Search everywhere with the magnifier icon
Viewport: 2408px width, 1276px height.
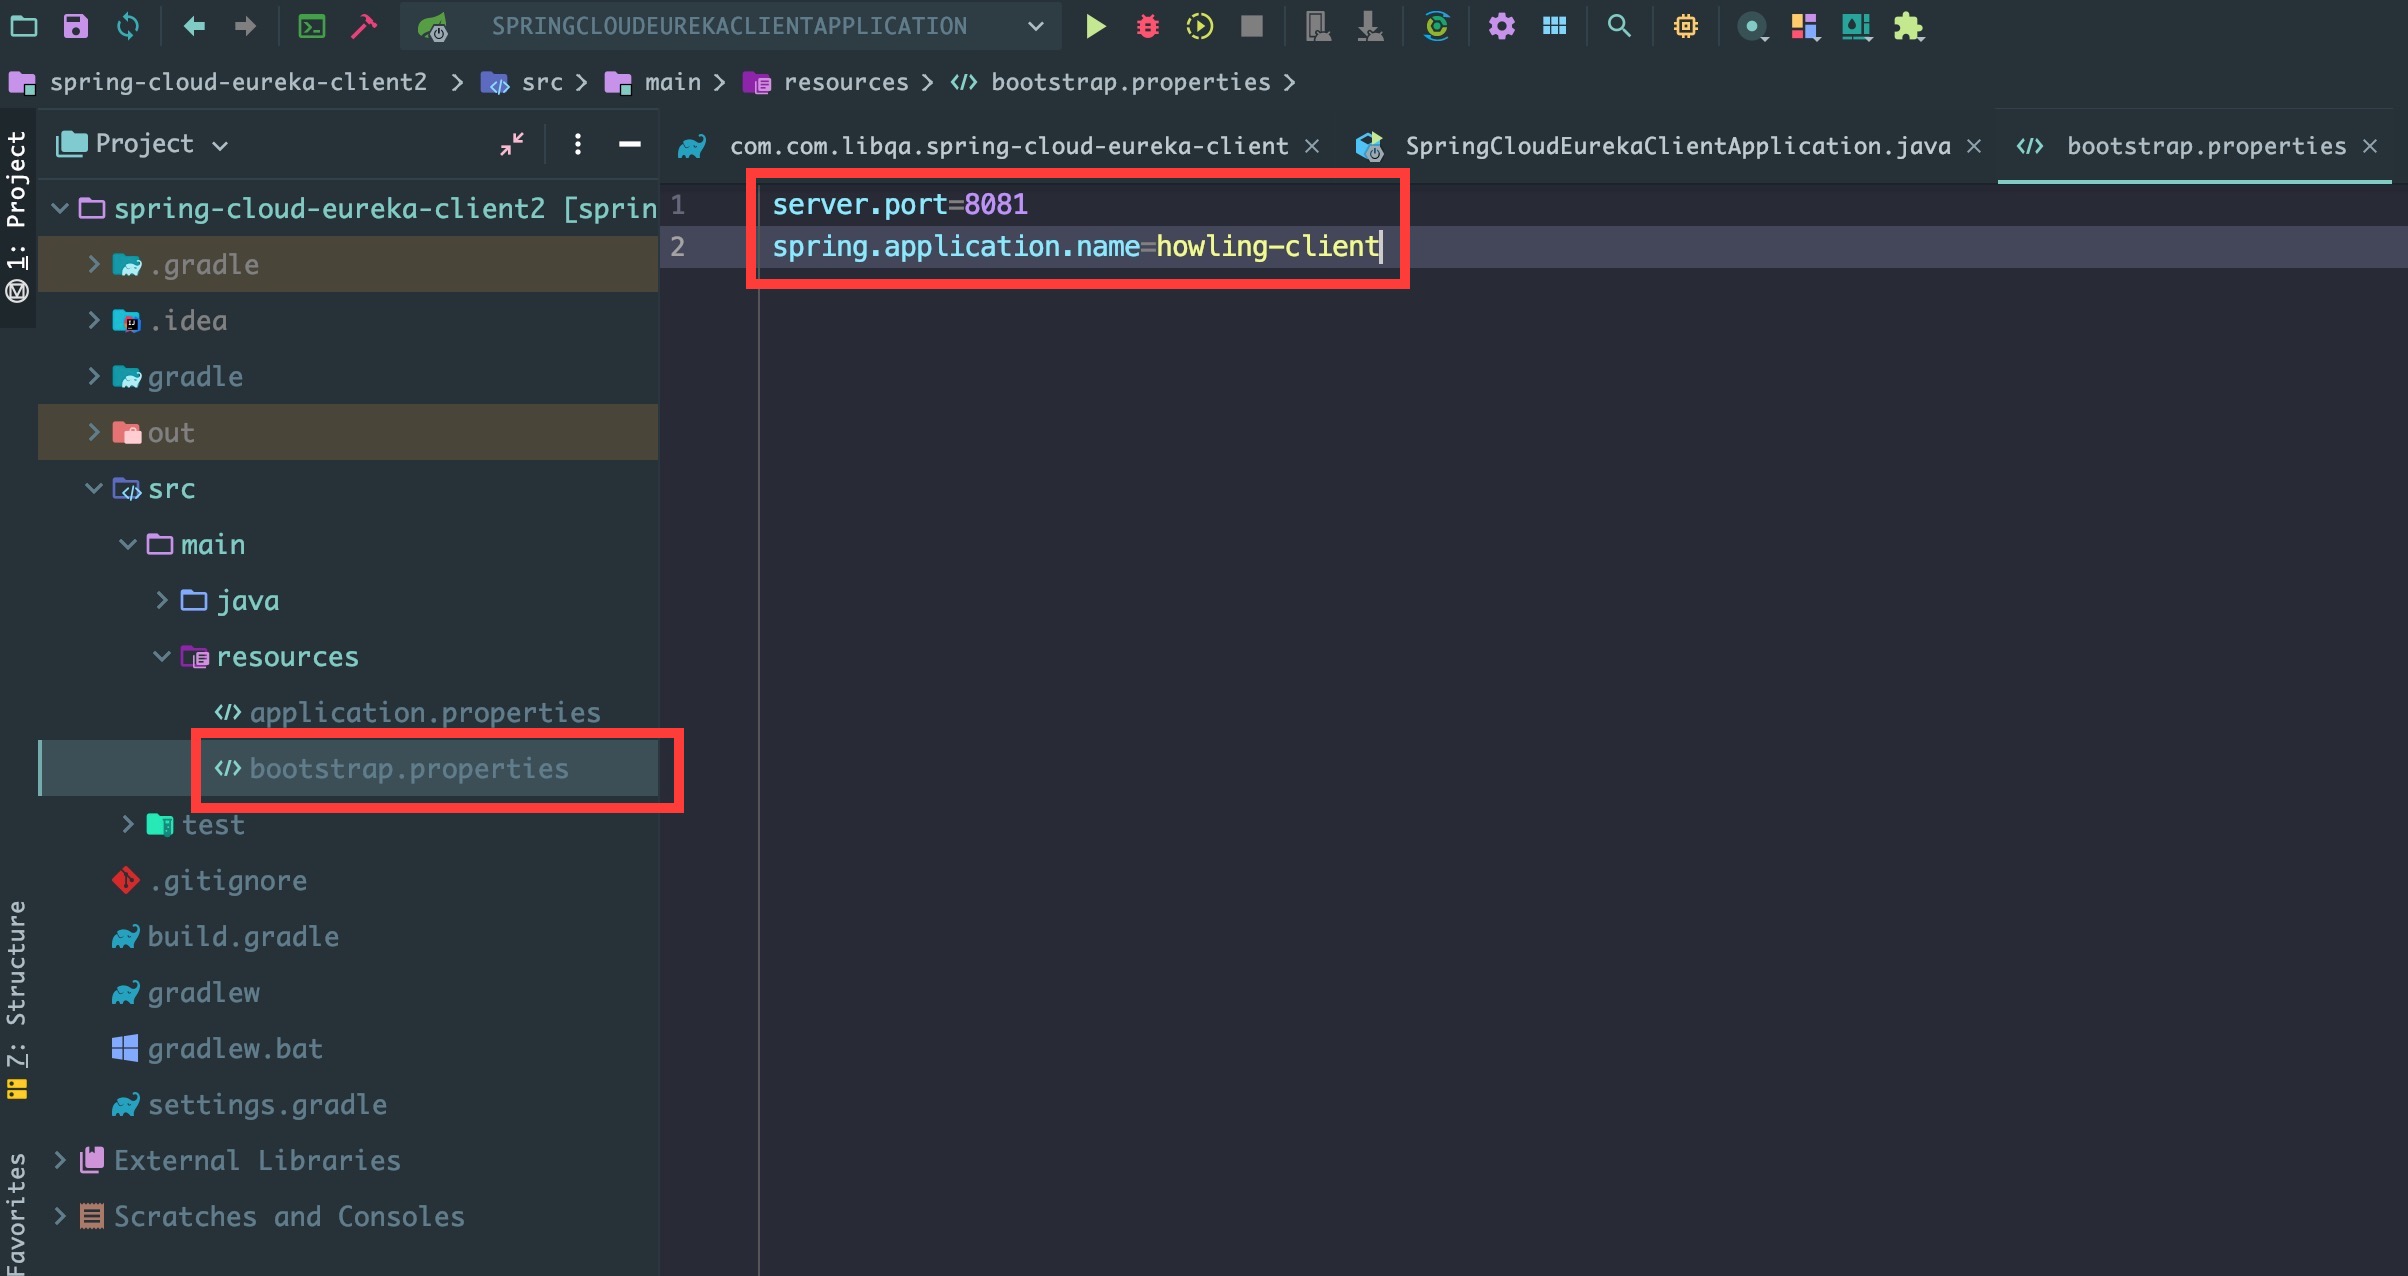1619,26
